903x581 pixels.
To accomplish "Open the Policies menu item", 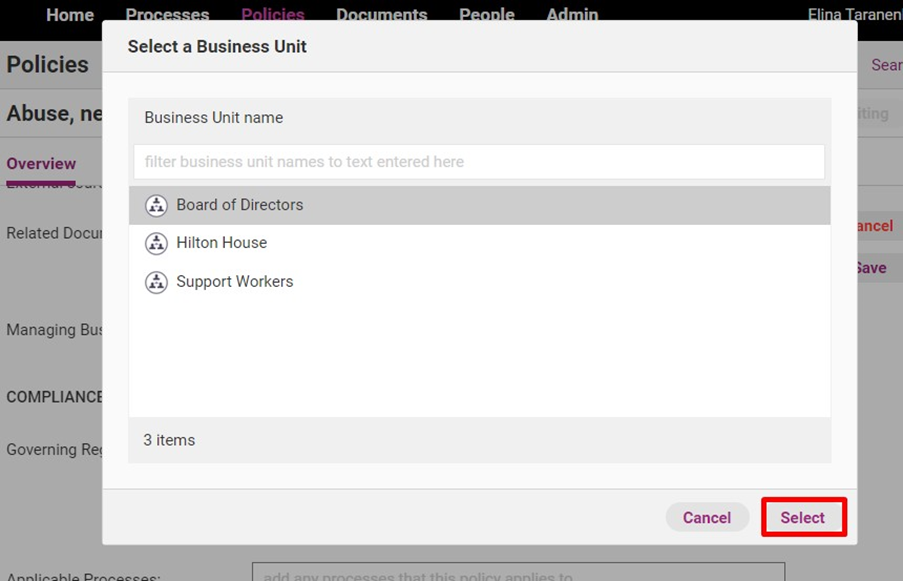I will click(x=273, y=15).
